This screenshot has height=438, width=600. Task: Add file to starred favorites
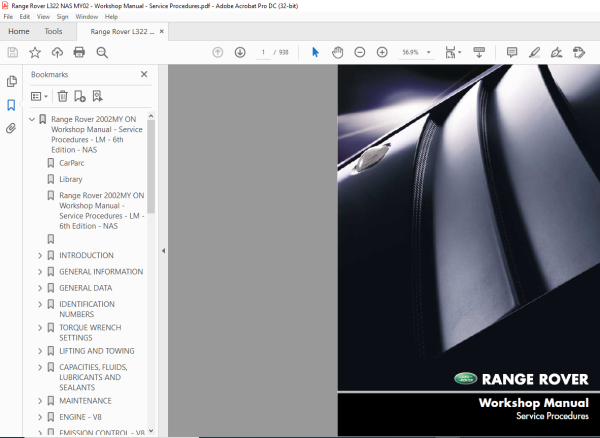[x=35, y=52]
